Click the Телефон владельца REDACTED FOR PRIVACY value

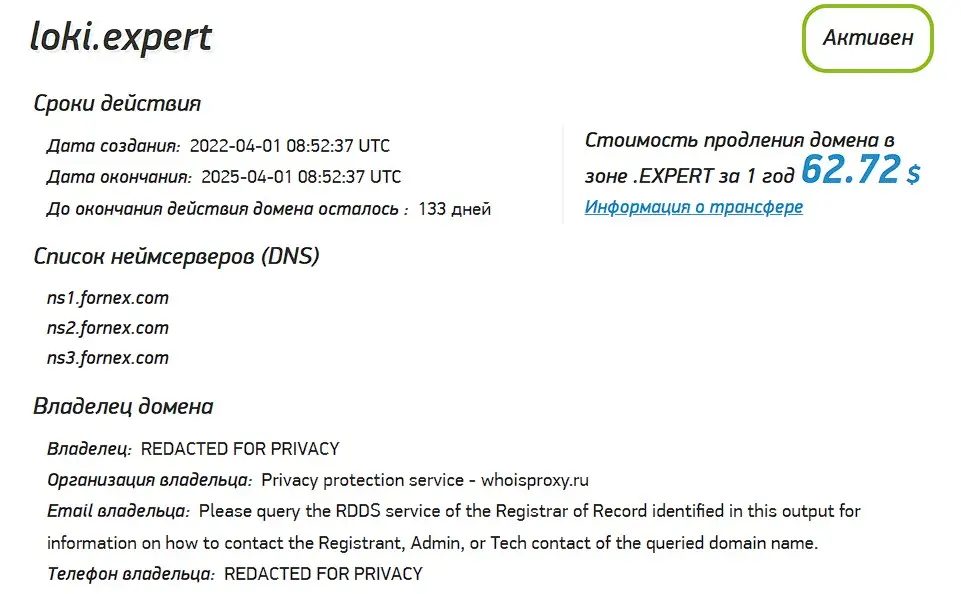pos(323,575)
